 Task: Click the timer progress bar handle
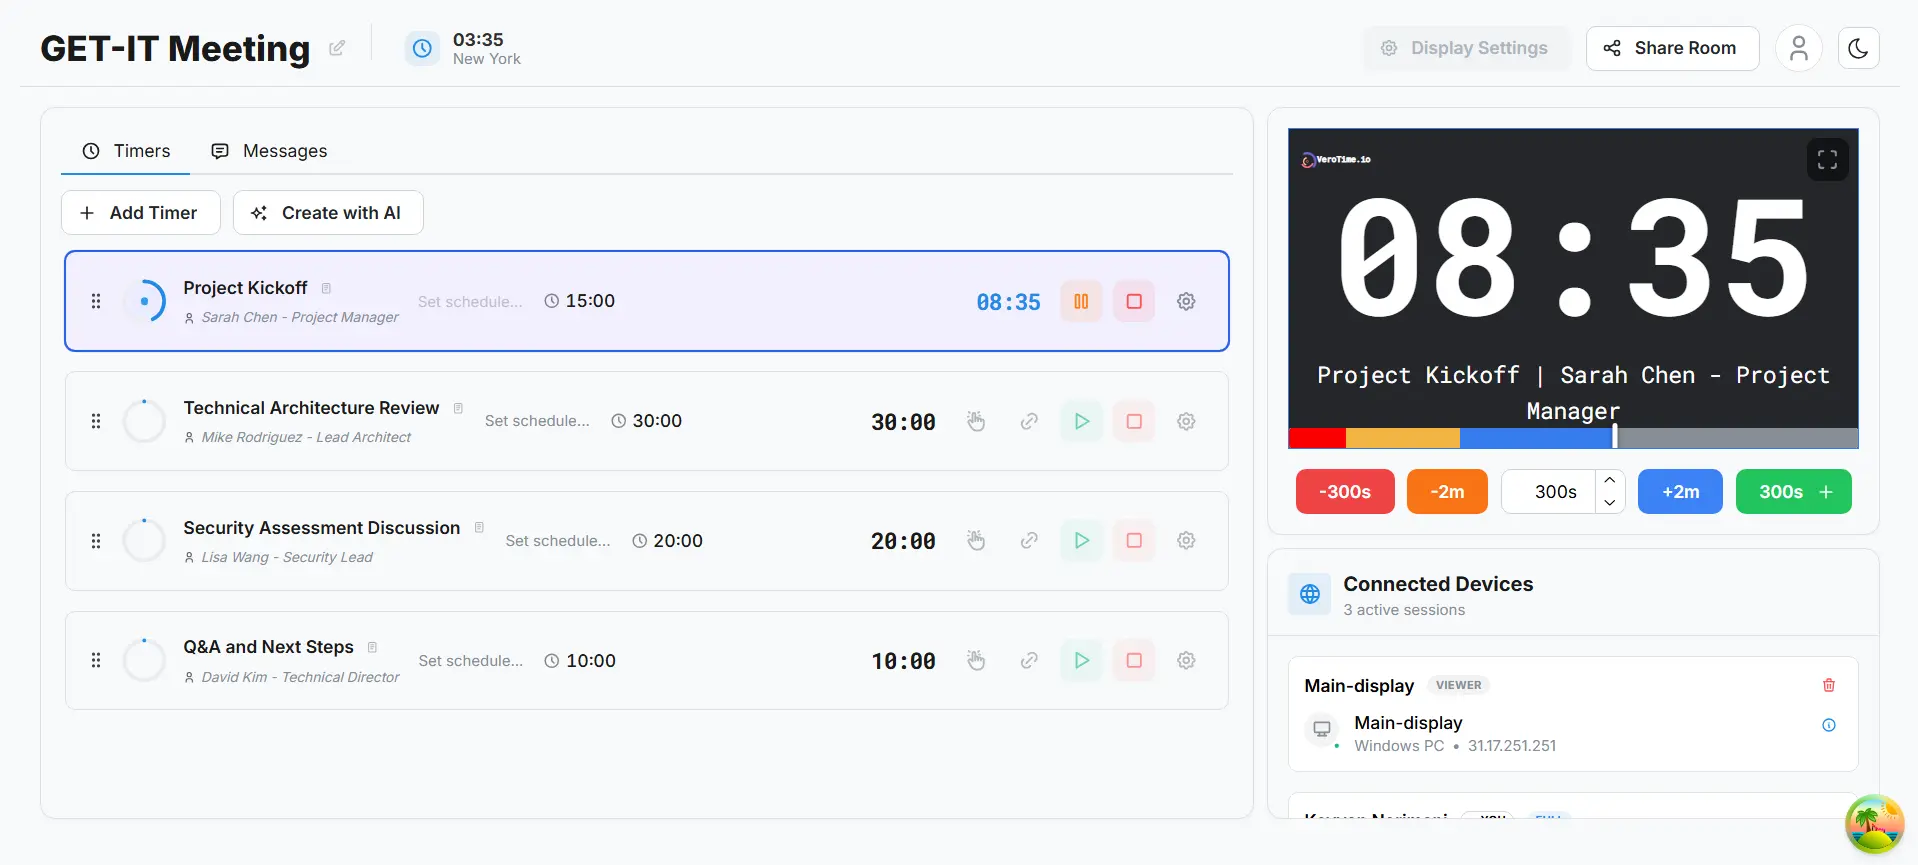pyautogui.click(x=1614, y=437)
